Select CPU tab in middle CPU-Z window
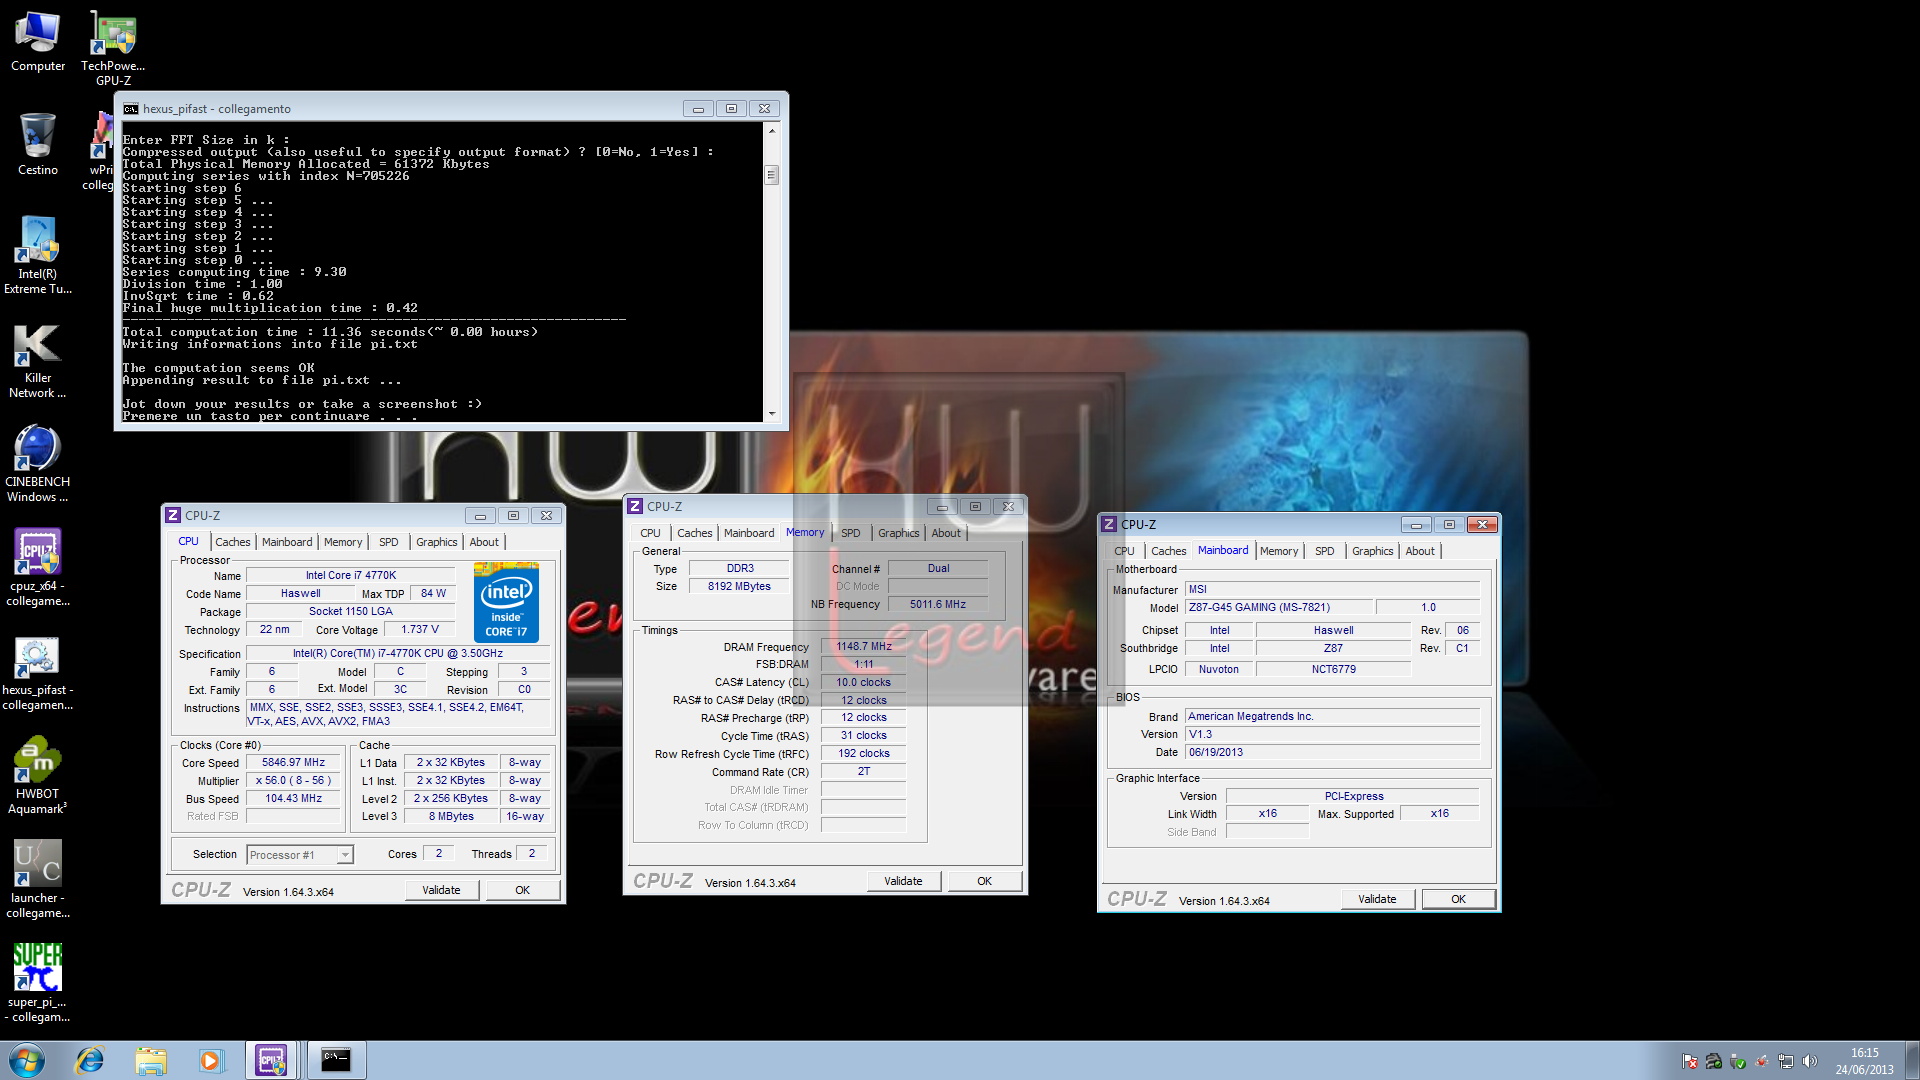Viewport: 1920px width, 1080px height. click(651, 533)
